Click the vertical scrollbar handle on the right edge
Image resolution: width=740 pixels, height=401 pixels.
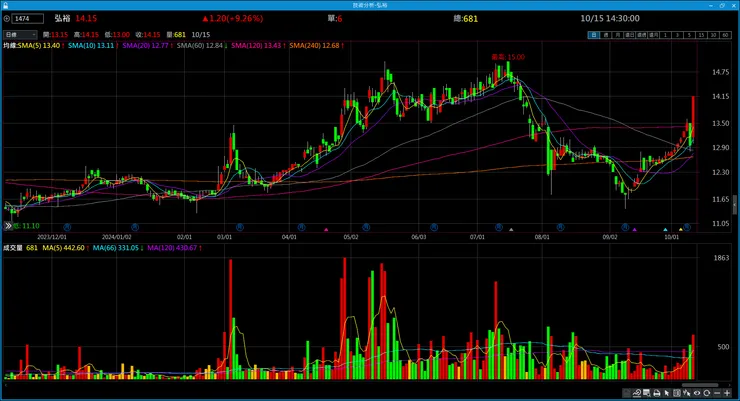734,205
